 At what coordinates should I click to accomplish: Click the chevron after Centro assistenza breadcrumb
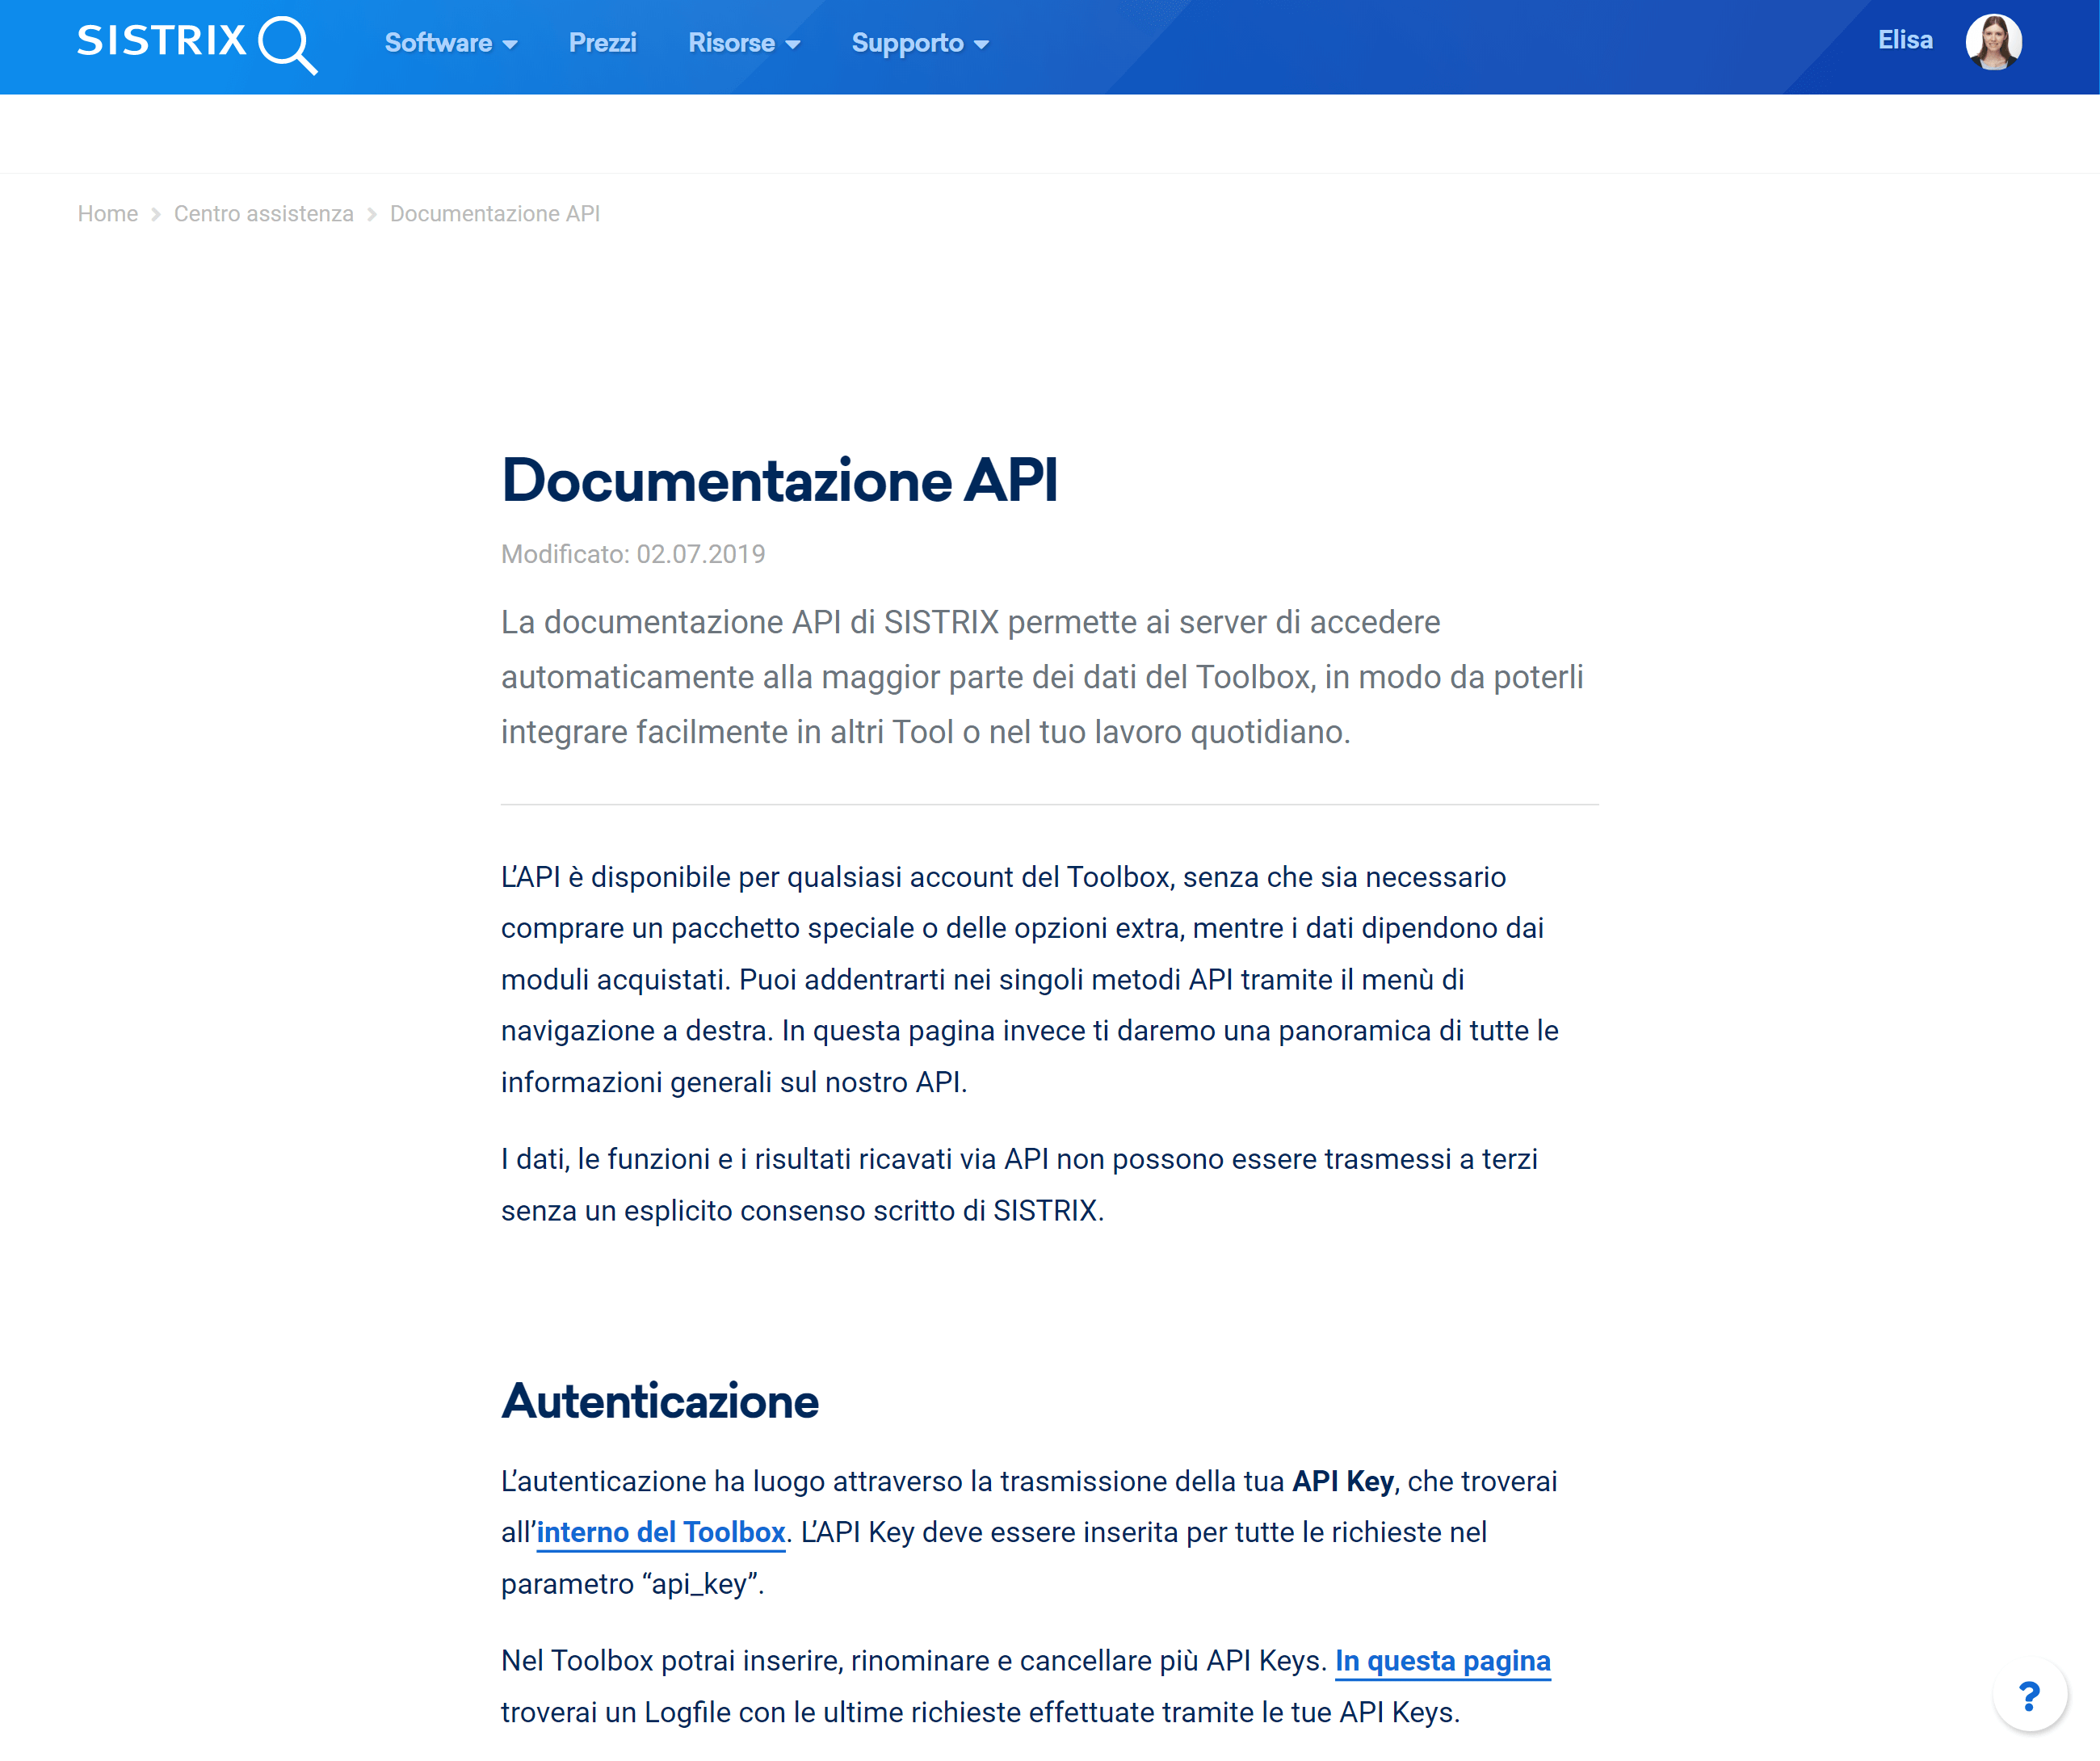(372, 214)
